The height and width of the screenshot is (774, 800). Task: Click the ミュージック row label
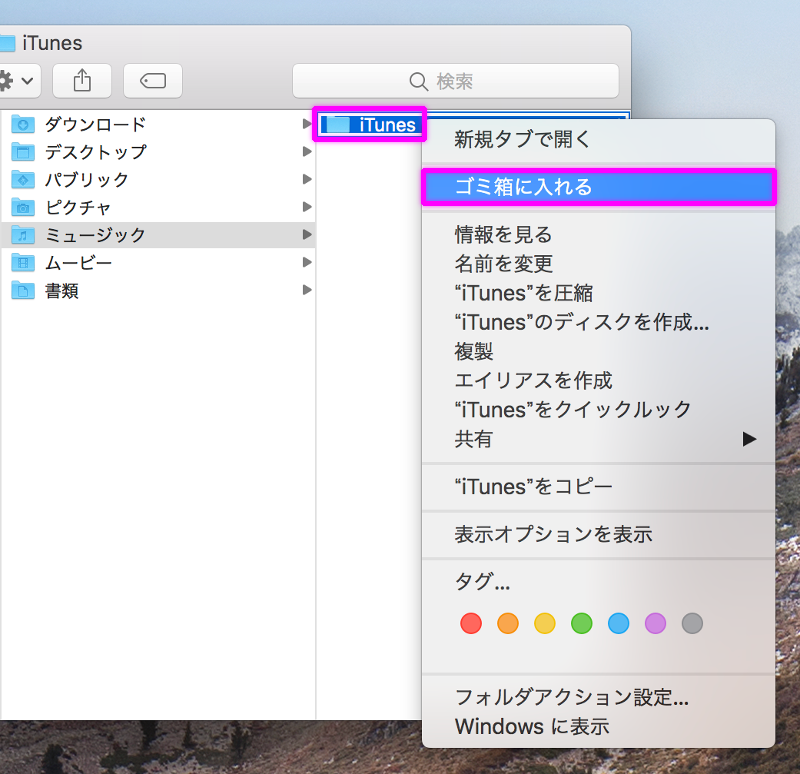(x=95, y=235)
